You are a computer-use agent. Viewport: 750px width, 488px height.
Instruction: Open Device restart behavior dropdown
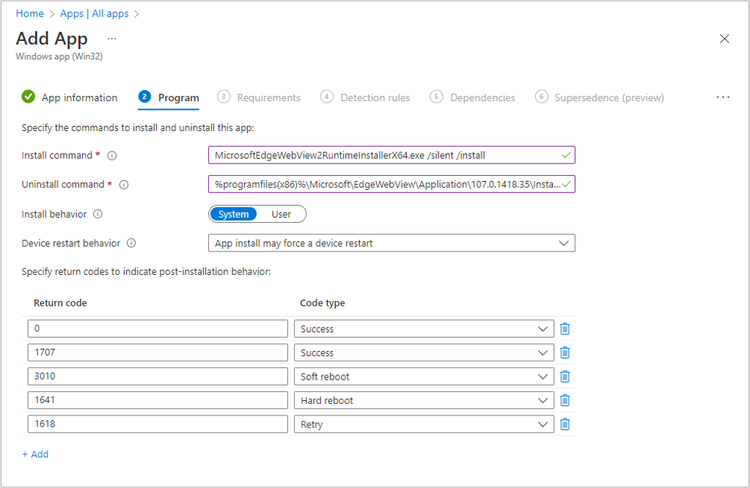(393, 243)
